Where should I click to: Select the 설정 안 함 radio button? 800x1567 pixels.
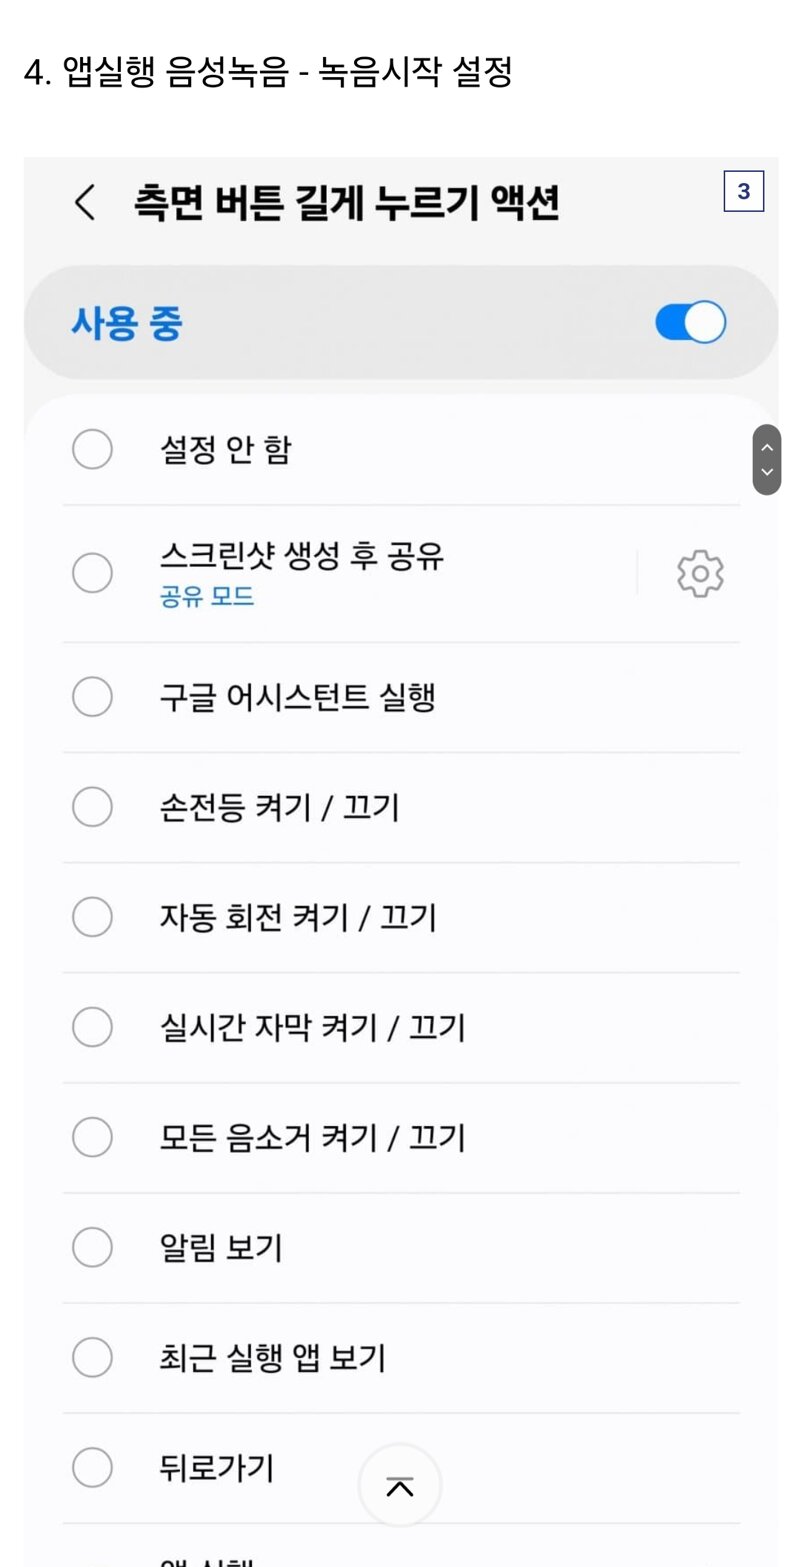(92, 449)
